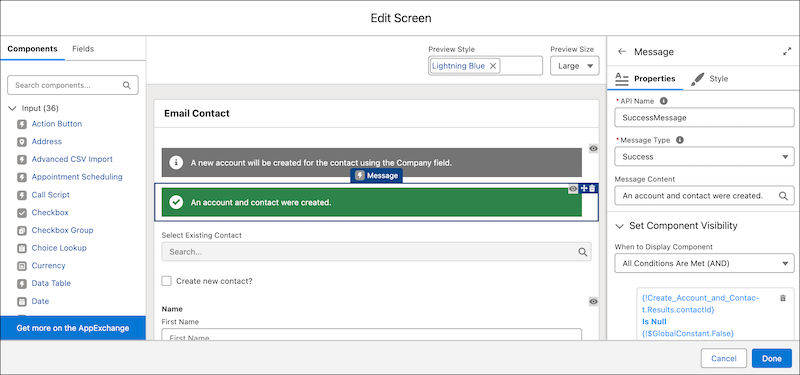Screen dimensions: 800x375
Task: Click the search magnifier in components search
Action: point(127,85)
